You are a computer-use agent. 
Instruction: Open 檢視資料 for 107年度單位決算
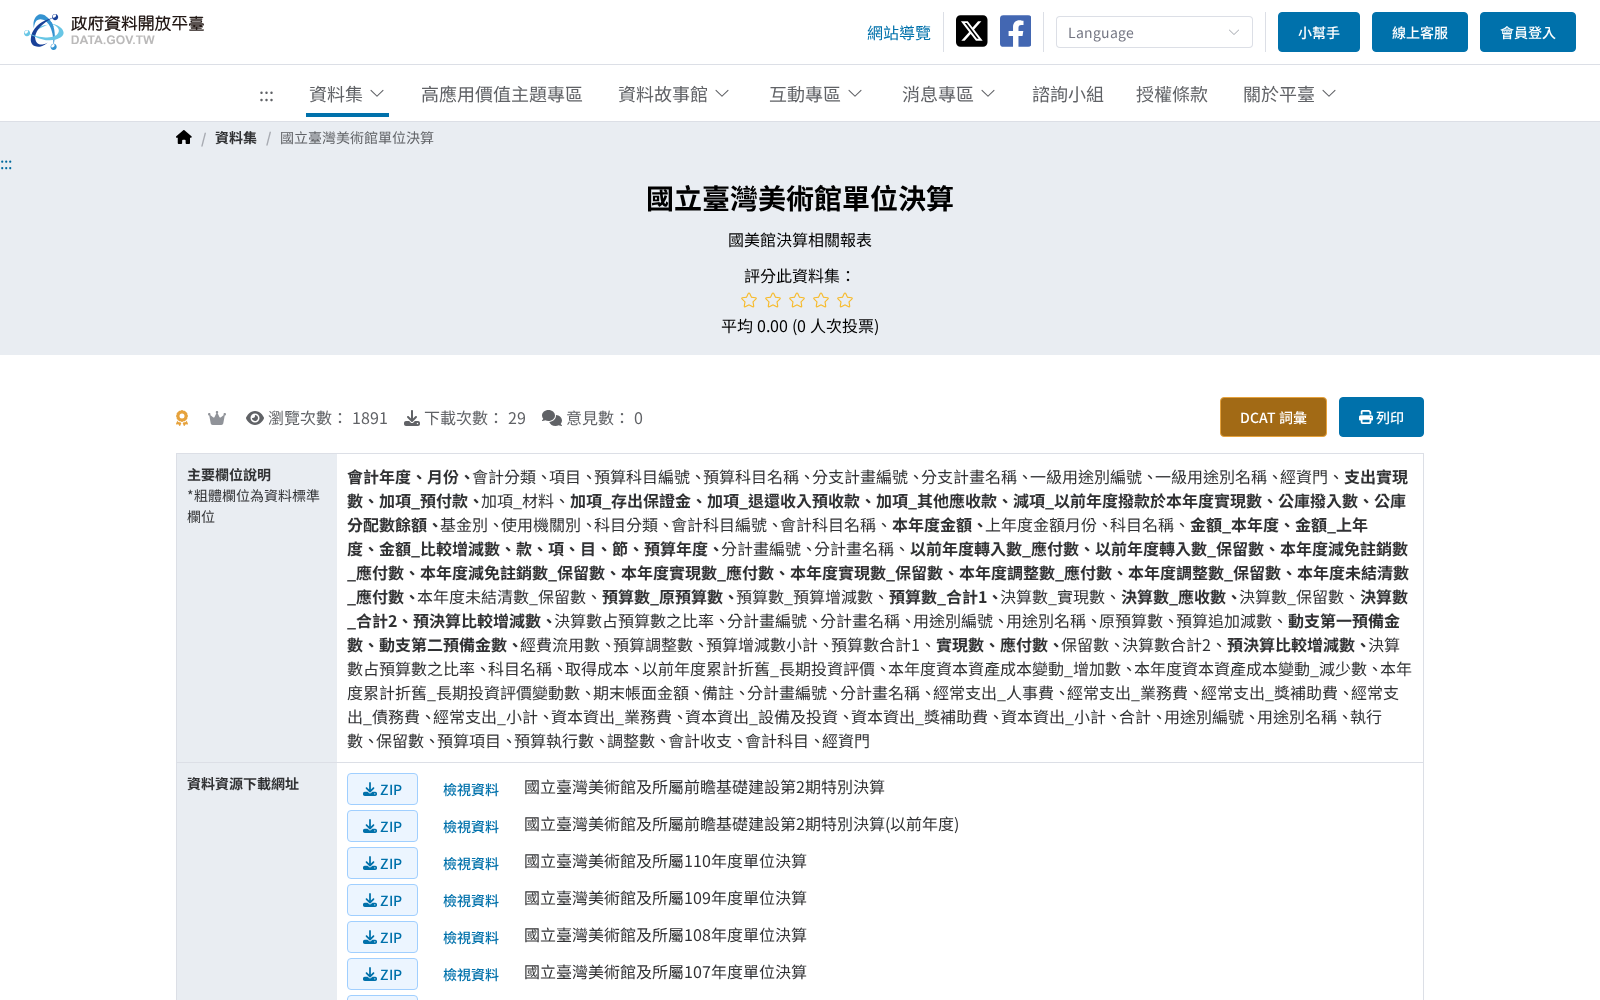(x=471, y=974)
